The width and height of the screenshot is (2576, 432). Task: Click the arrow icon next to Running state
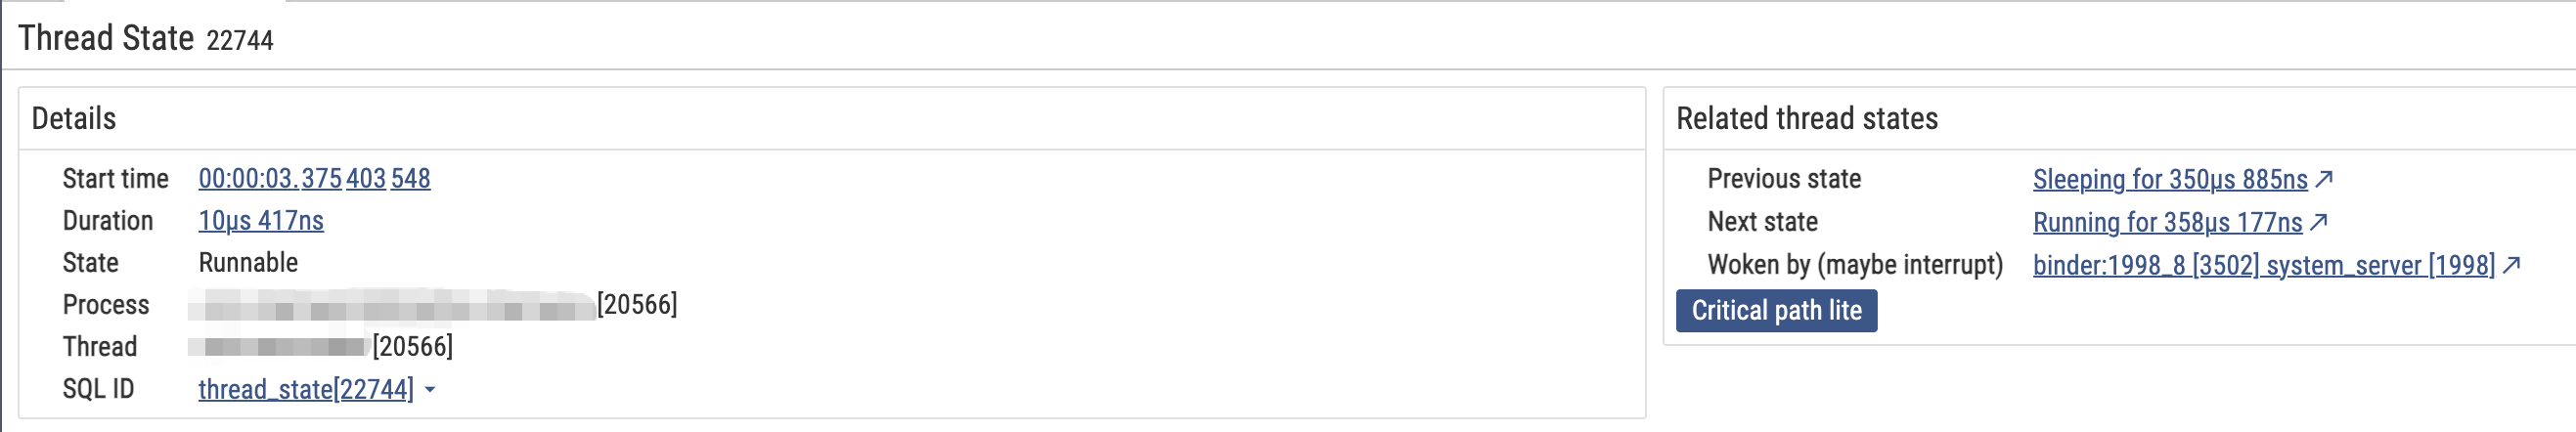2319,222
